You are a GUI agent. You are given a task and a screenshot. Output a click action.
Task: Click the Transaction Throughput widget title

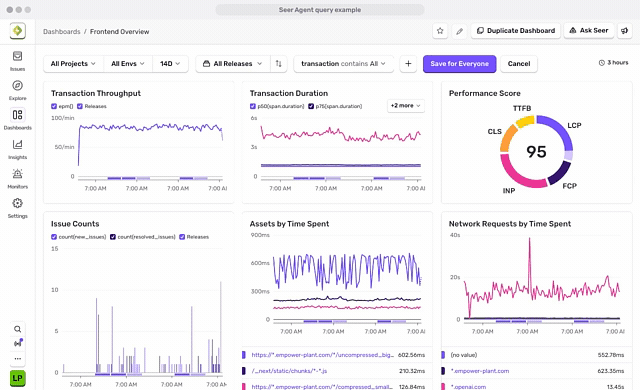pos(96,93)
